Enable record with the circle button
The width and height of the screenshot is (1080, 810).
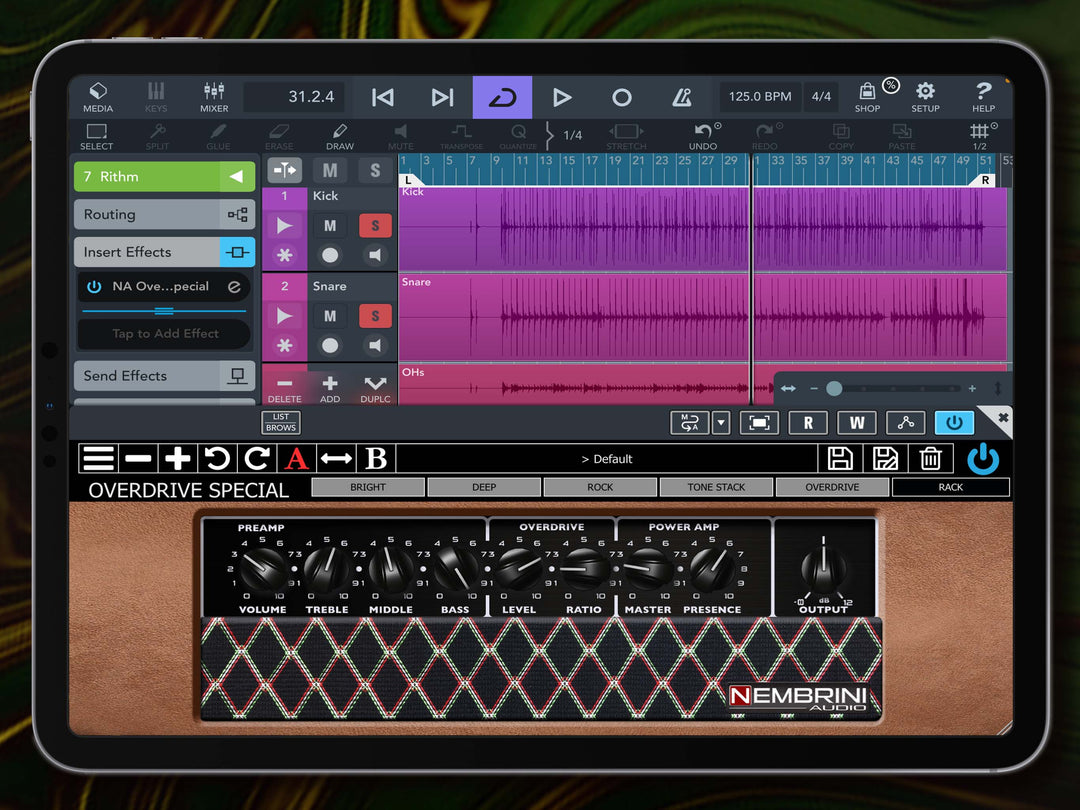click(x=621, y=97)
